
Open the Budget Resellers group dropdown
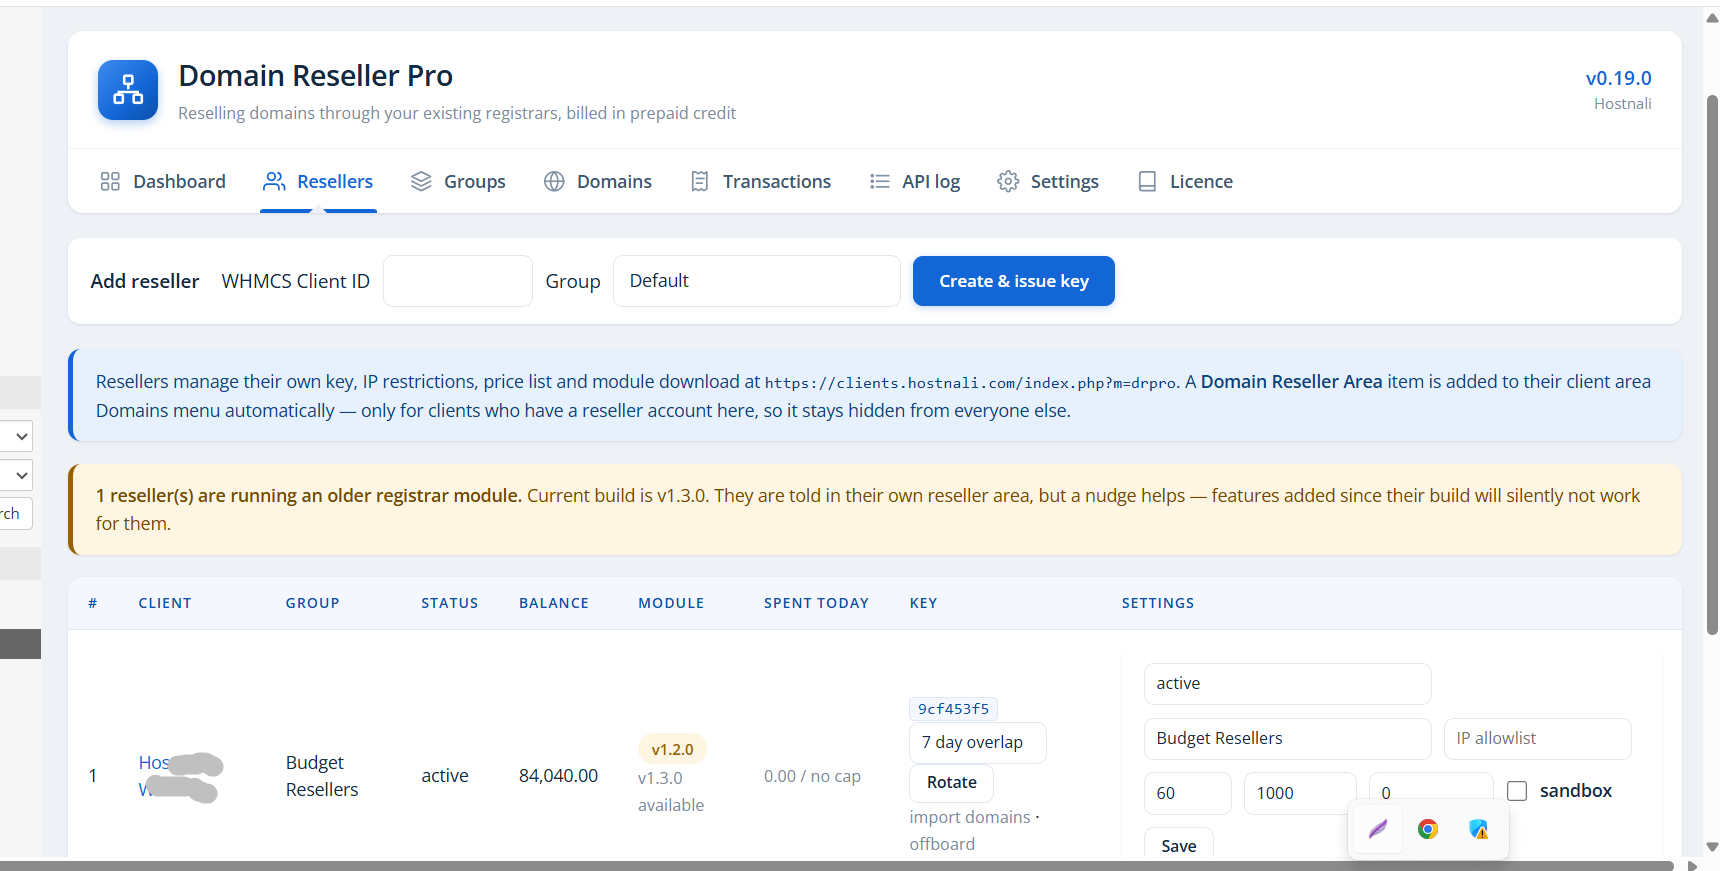click(x=1287, y=739)
